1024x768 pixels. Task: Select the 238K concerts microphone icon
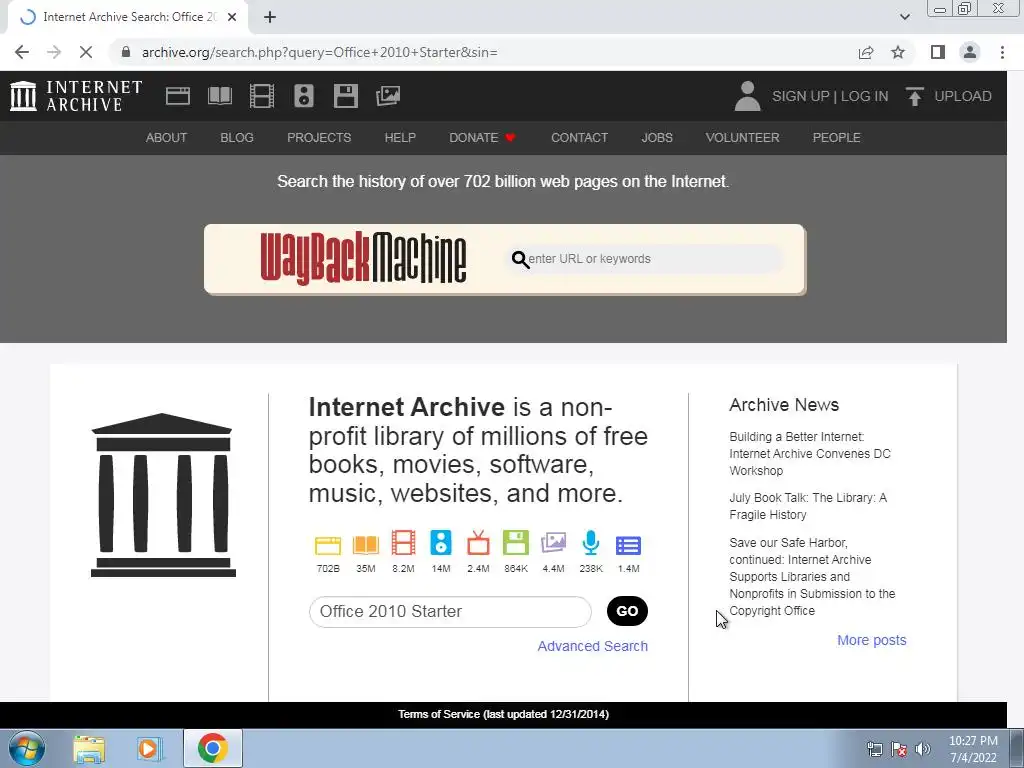pyautogui.click(x=591, y=543)
